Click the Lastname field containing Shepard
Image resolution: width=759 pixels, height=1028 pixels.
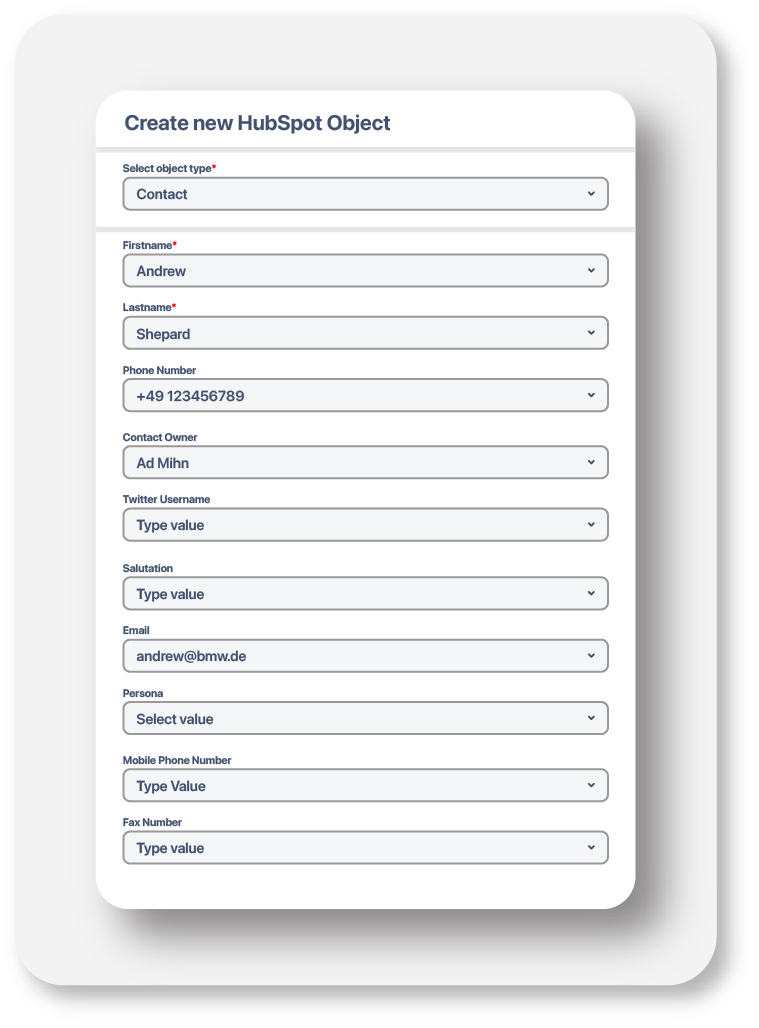(x=365, y=333)
